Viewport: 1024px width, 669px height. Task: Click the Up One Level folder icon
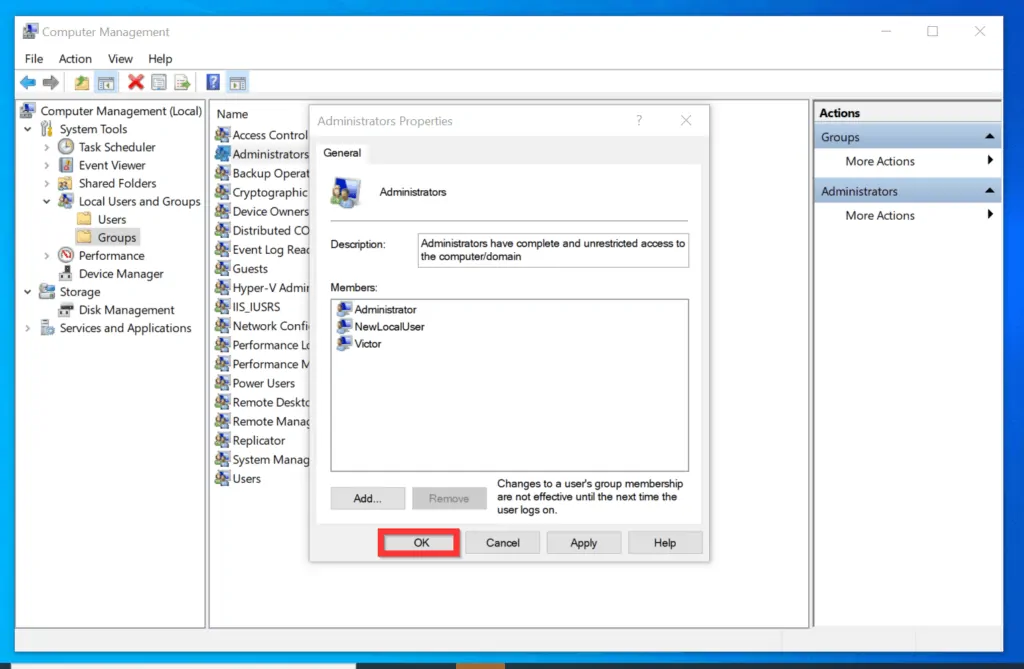[x=82, y=82]
